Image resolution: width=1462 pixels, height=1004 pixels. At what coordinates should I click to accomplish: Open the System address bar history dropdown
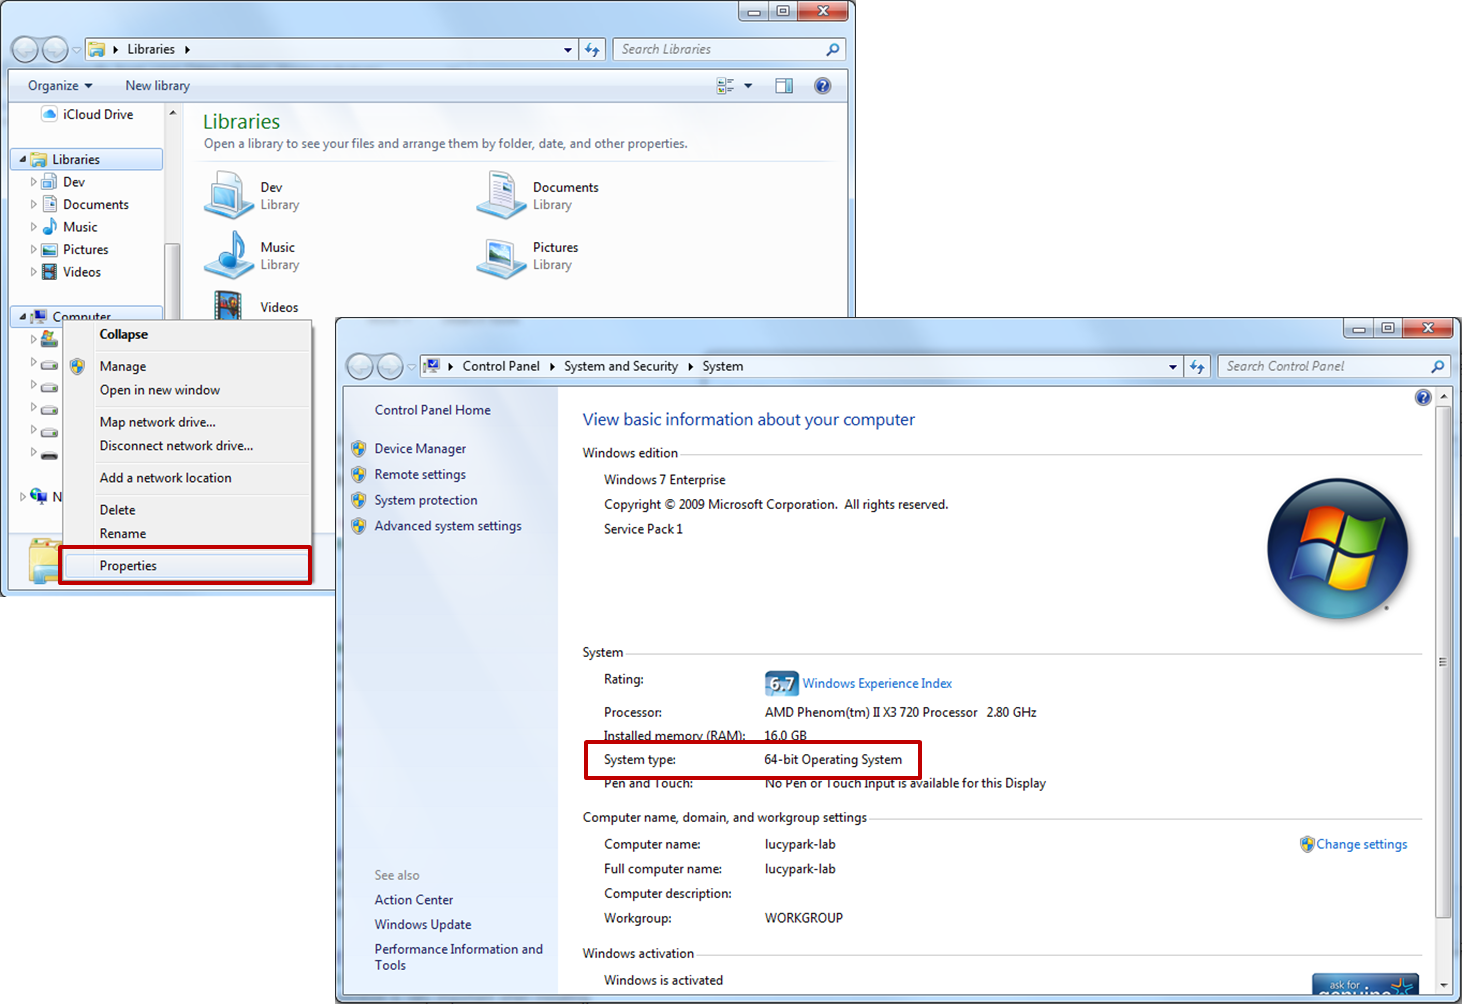tap(1173, 367)
